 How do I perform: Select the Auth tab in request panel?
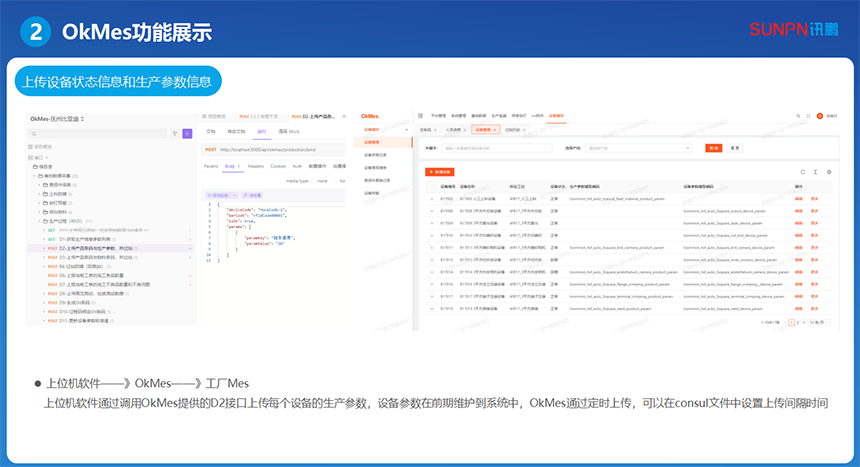(297, 166)
